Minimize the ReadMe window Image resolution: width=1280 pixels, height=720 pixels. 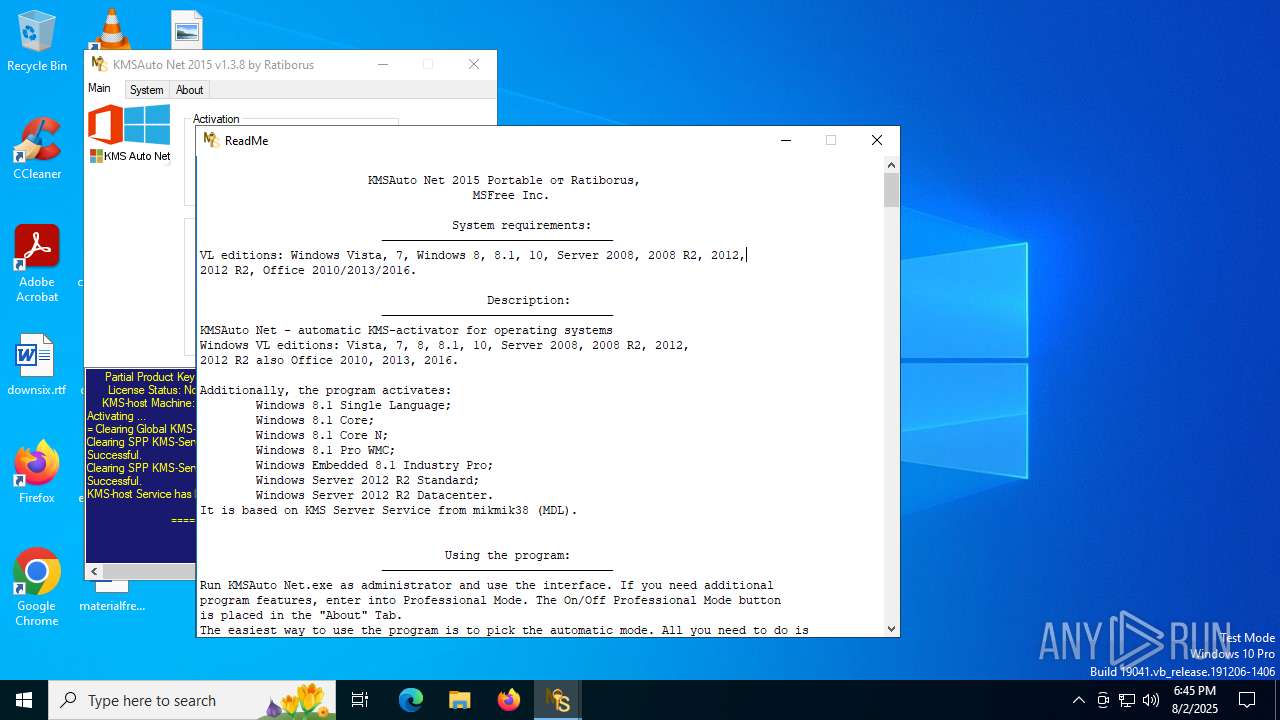[786, 140]
